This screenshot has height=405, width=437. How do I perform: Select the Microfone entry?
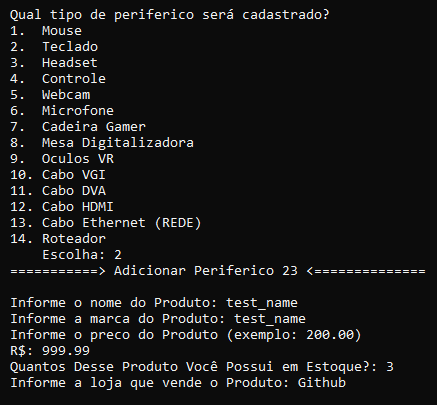coord(62,111)
